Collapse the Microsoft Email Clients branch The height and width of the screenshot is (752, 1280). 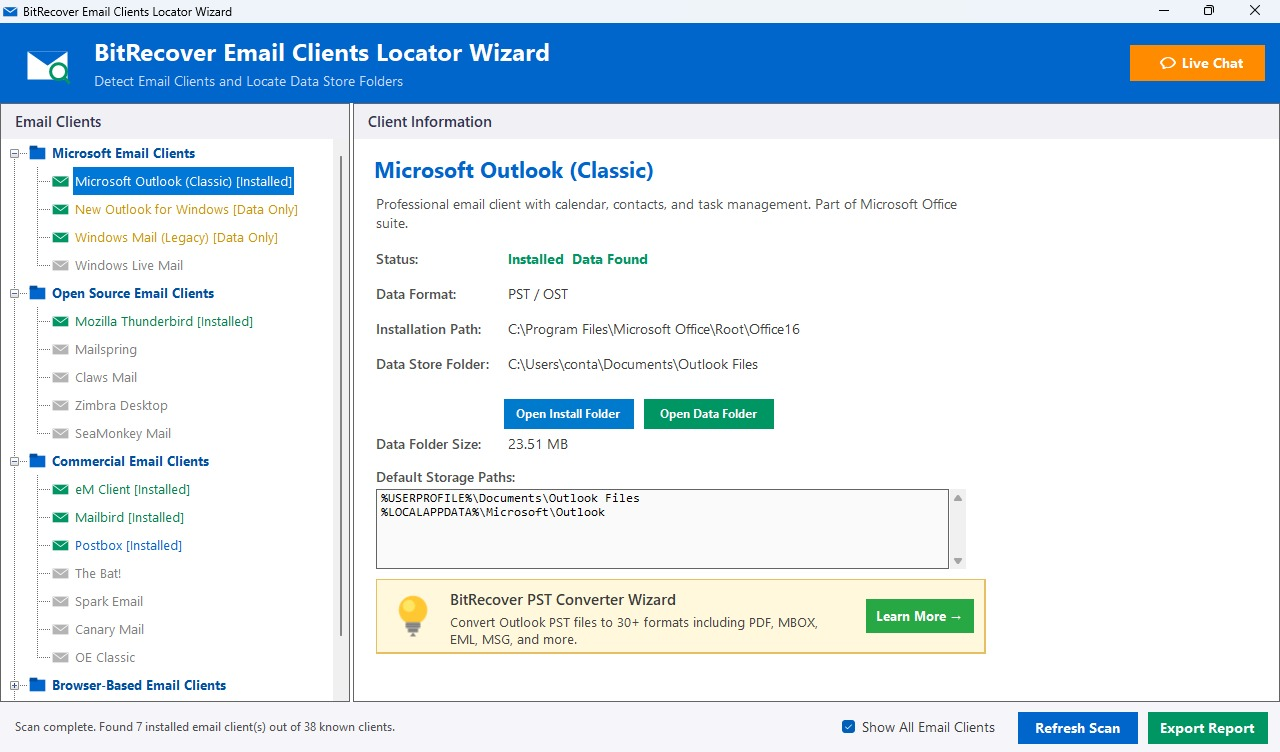(x=13, y=153)
